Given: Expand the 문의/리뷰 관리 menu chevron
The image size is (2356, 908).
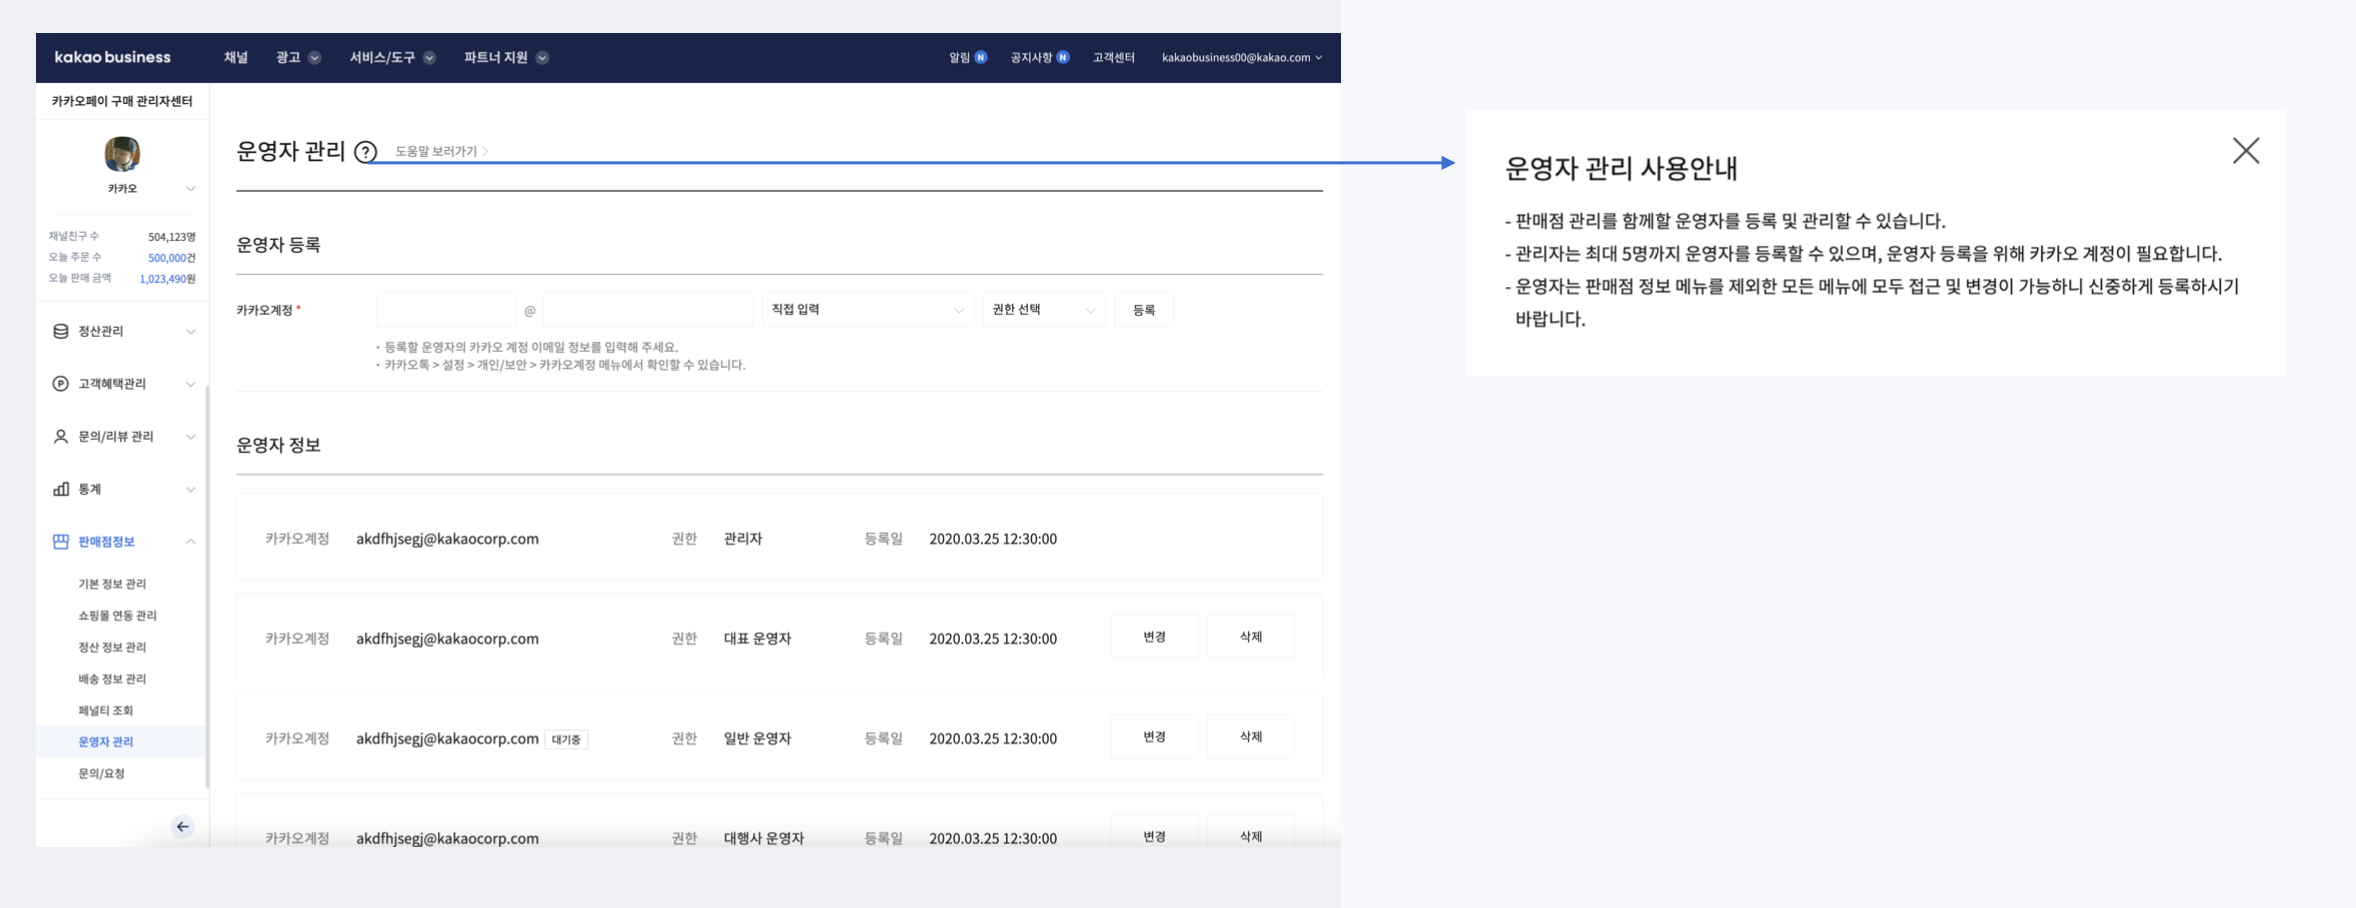Looking at the screenshot, I should [190, 437].
